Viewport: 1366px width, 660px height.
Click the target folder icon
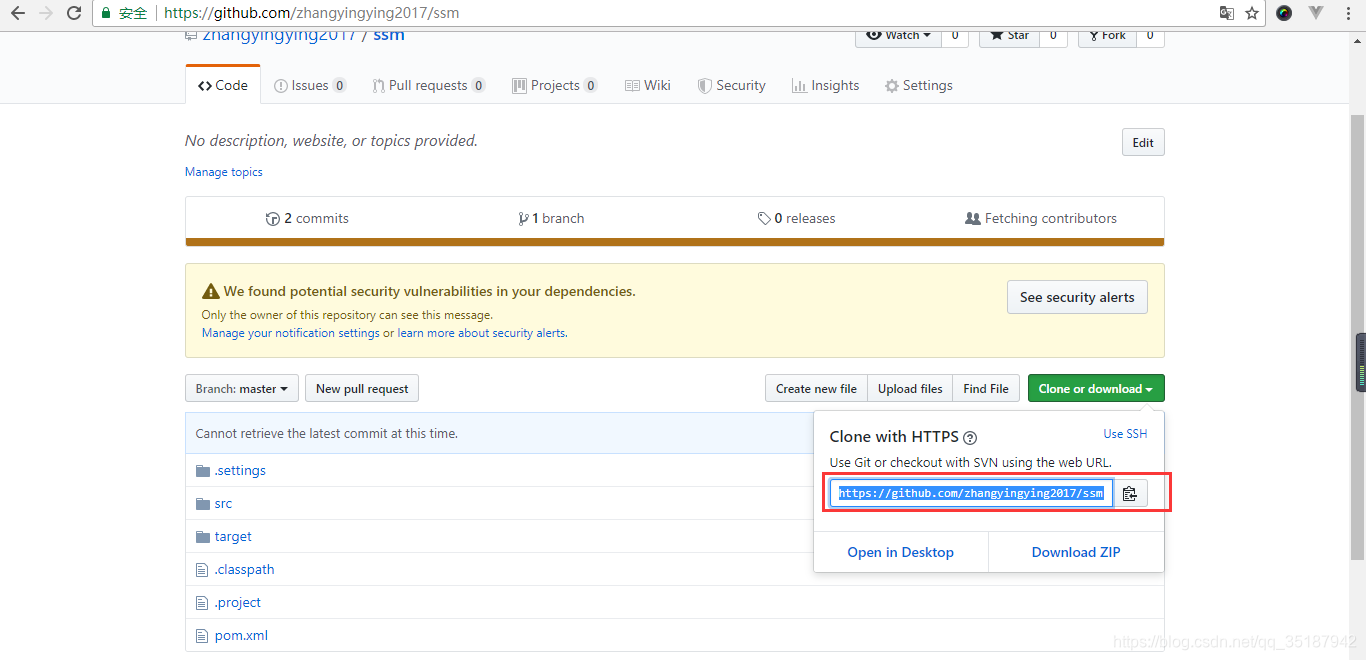coord(203,536)
